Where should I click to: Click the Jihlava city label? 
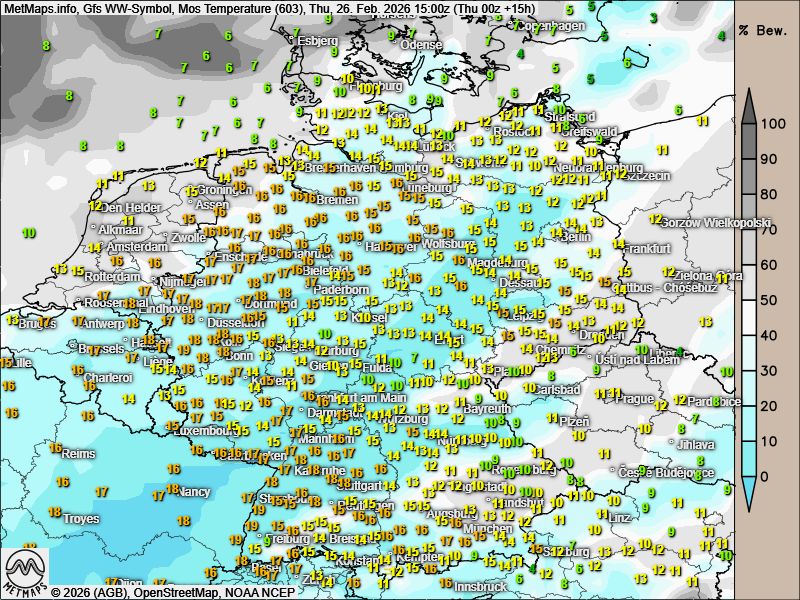click(695, 444)
